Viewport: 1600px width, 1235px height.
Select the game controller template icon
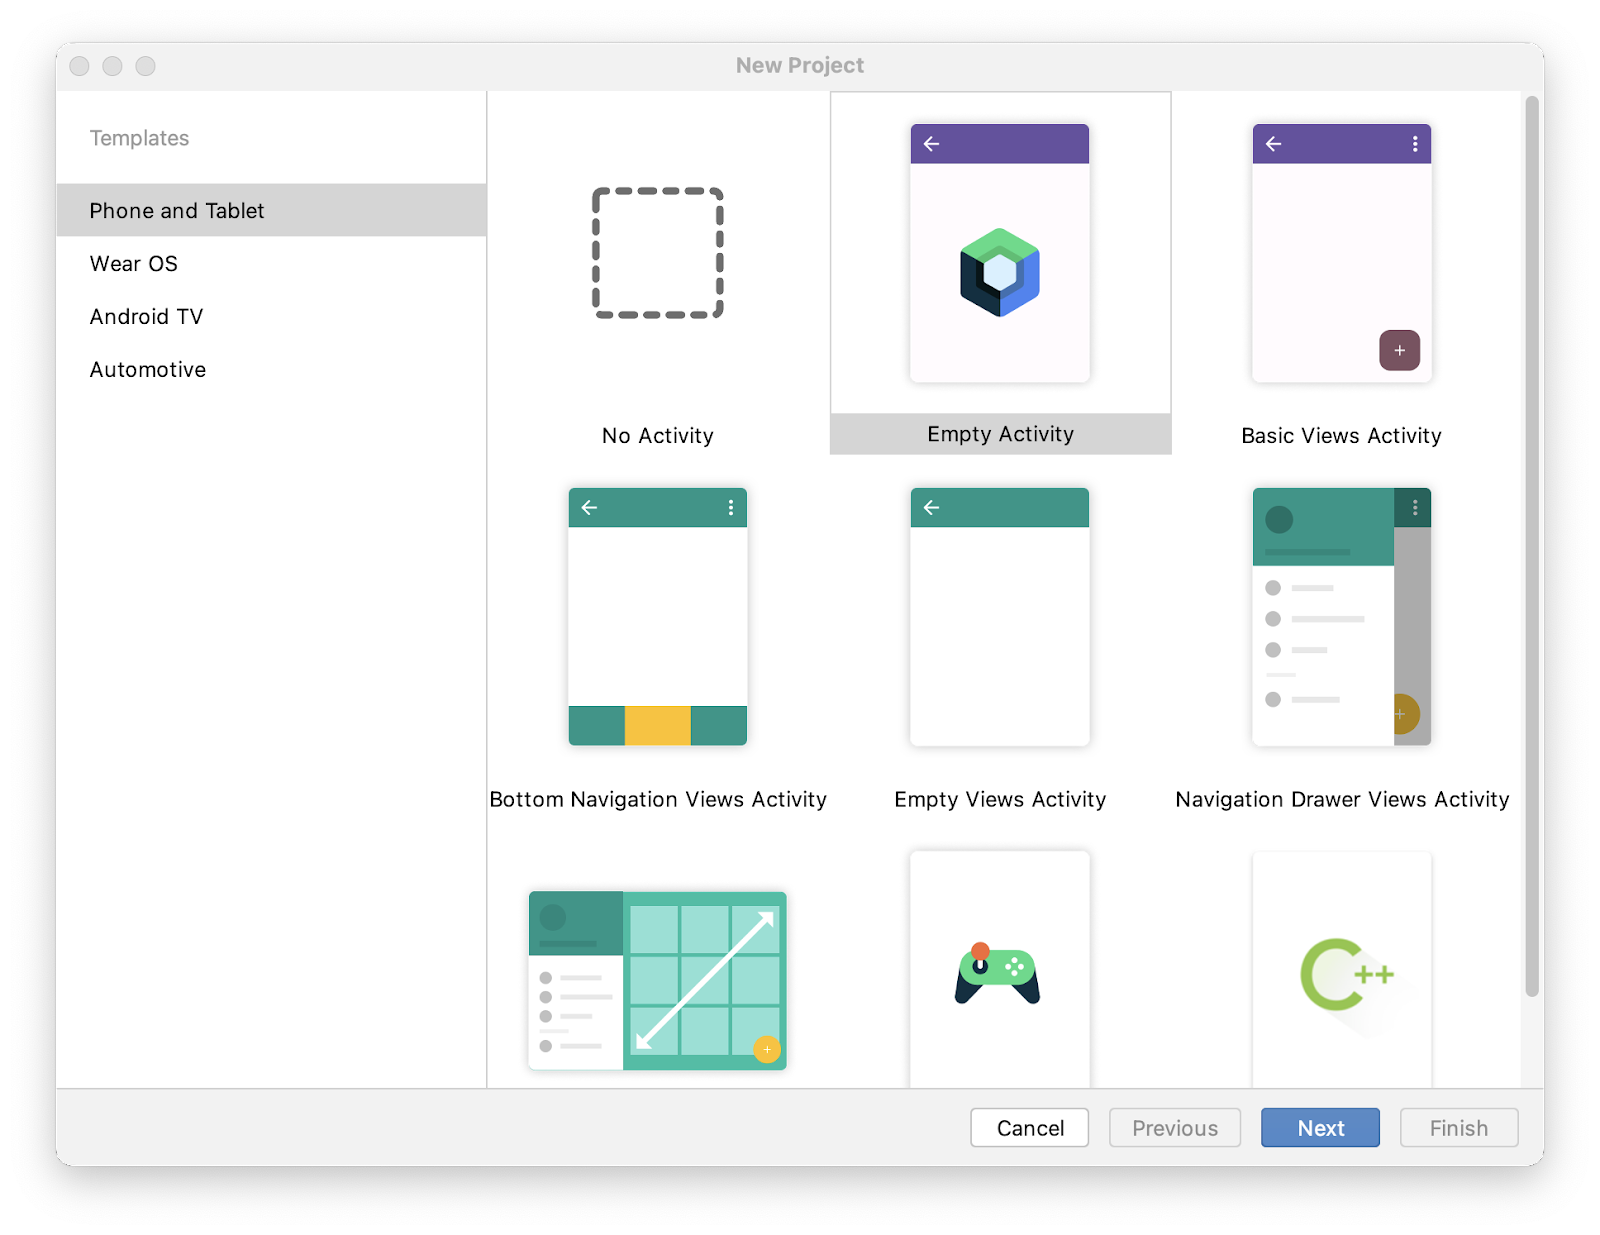point(998,973)
